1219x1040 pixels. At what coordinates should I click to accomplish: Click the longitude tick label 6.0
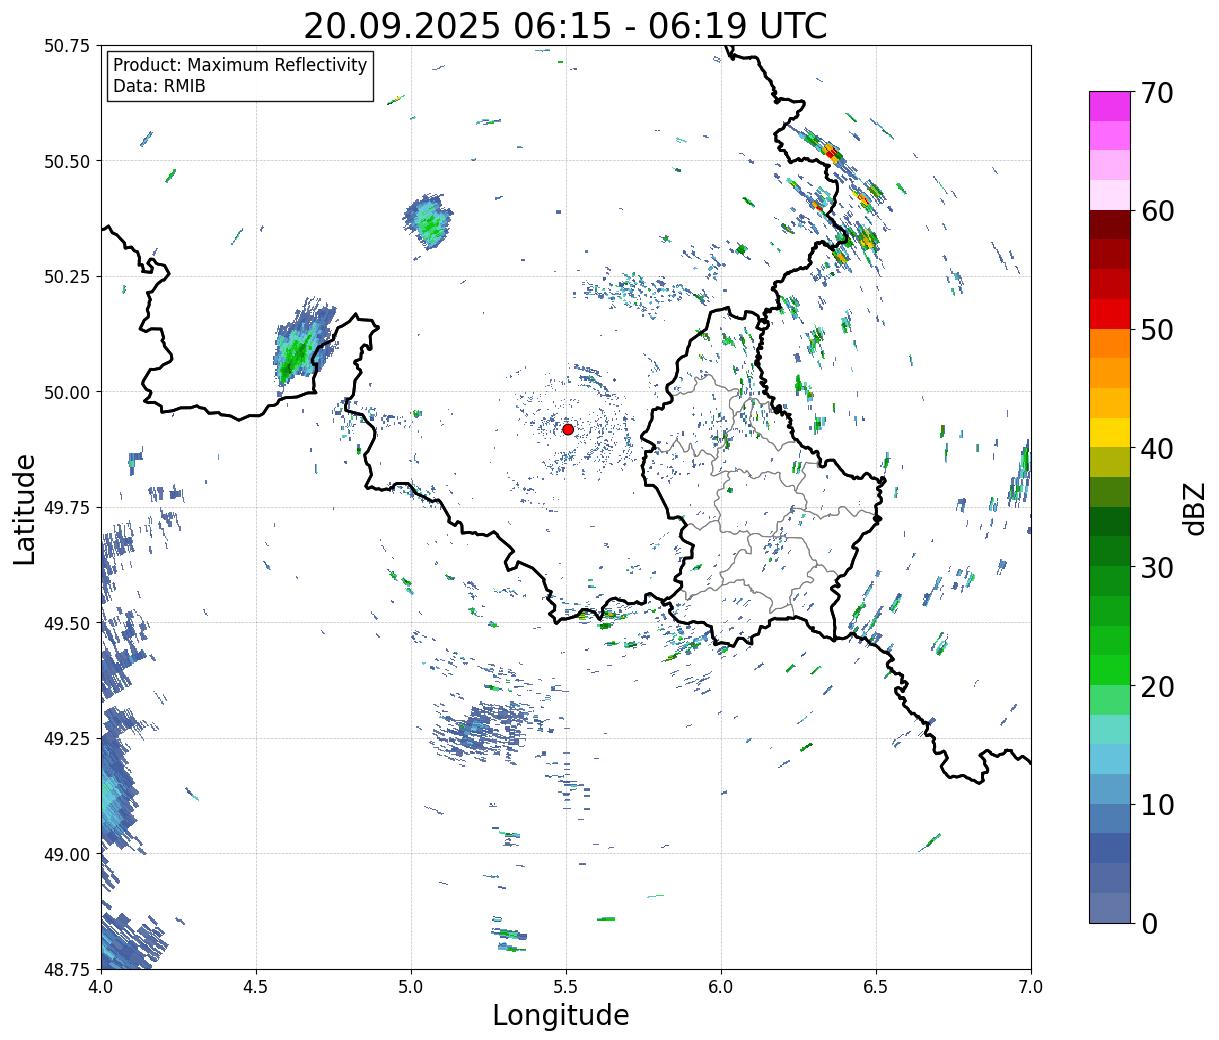pos(721,987)
